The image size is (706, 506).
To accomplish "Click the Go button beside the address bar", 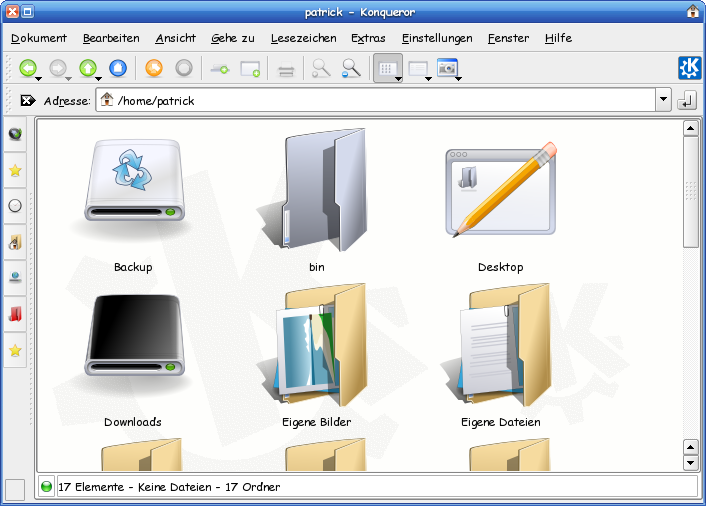I will (687, 100).
